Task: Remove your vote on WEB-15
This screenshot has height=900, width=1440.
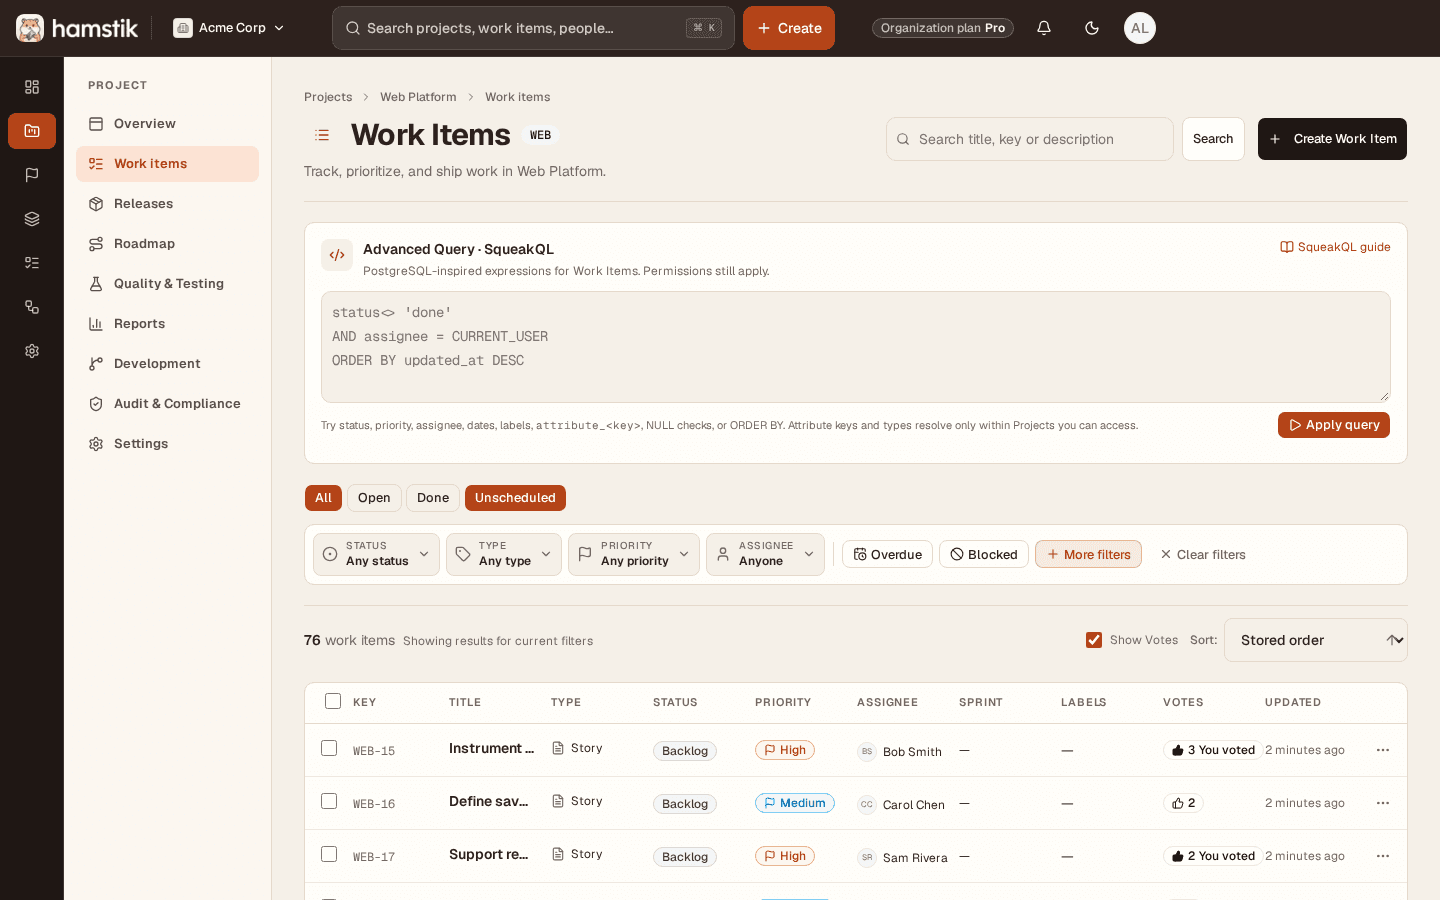Action: point(1213,750)
